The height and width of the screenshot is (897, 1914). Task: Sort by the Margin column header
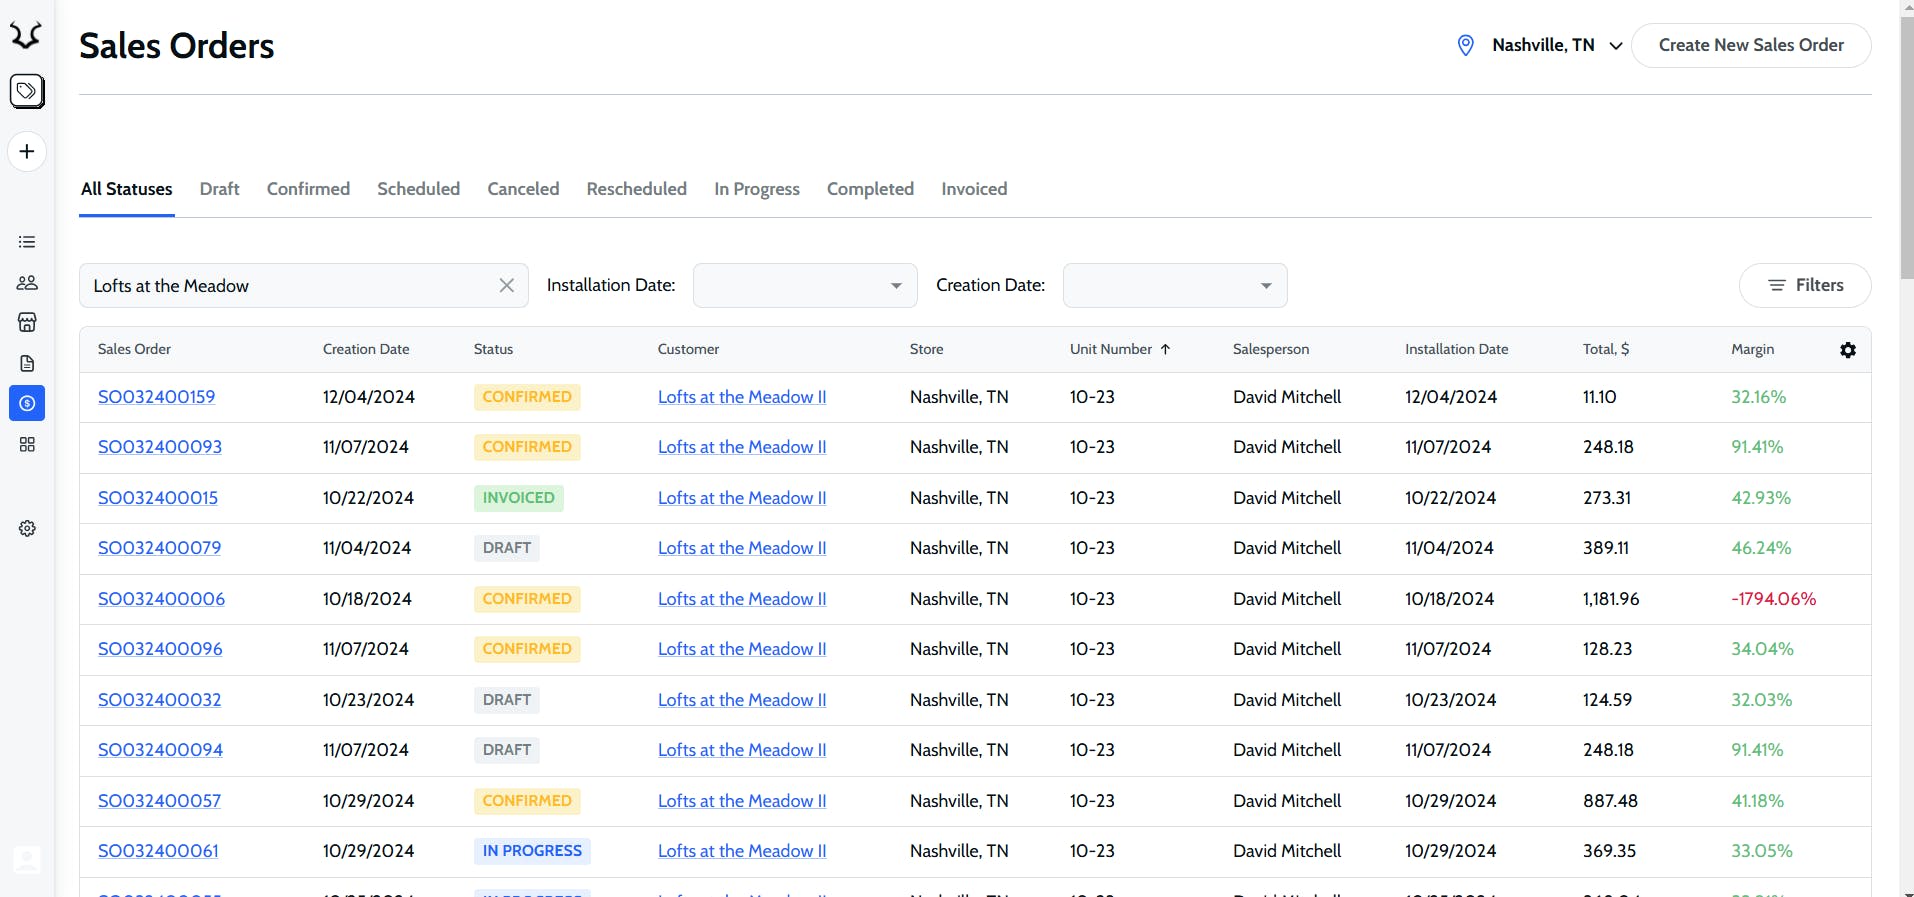pos(1752,349)
